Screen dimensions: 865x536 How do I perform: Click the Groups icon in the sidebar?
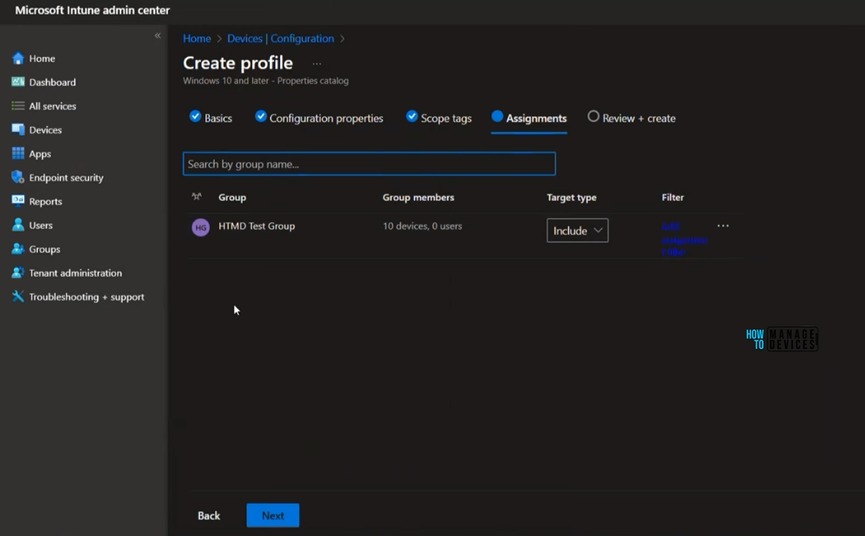tap(18, 249)
